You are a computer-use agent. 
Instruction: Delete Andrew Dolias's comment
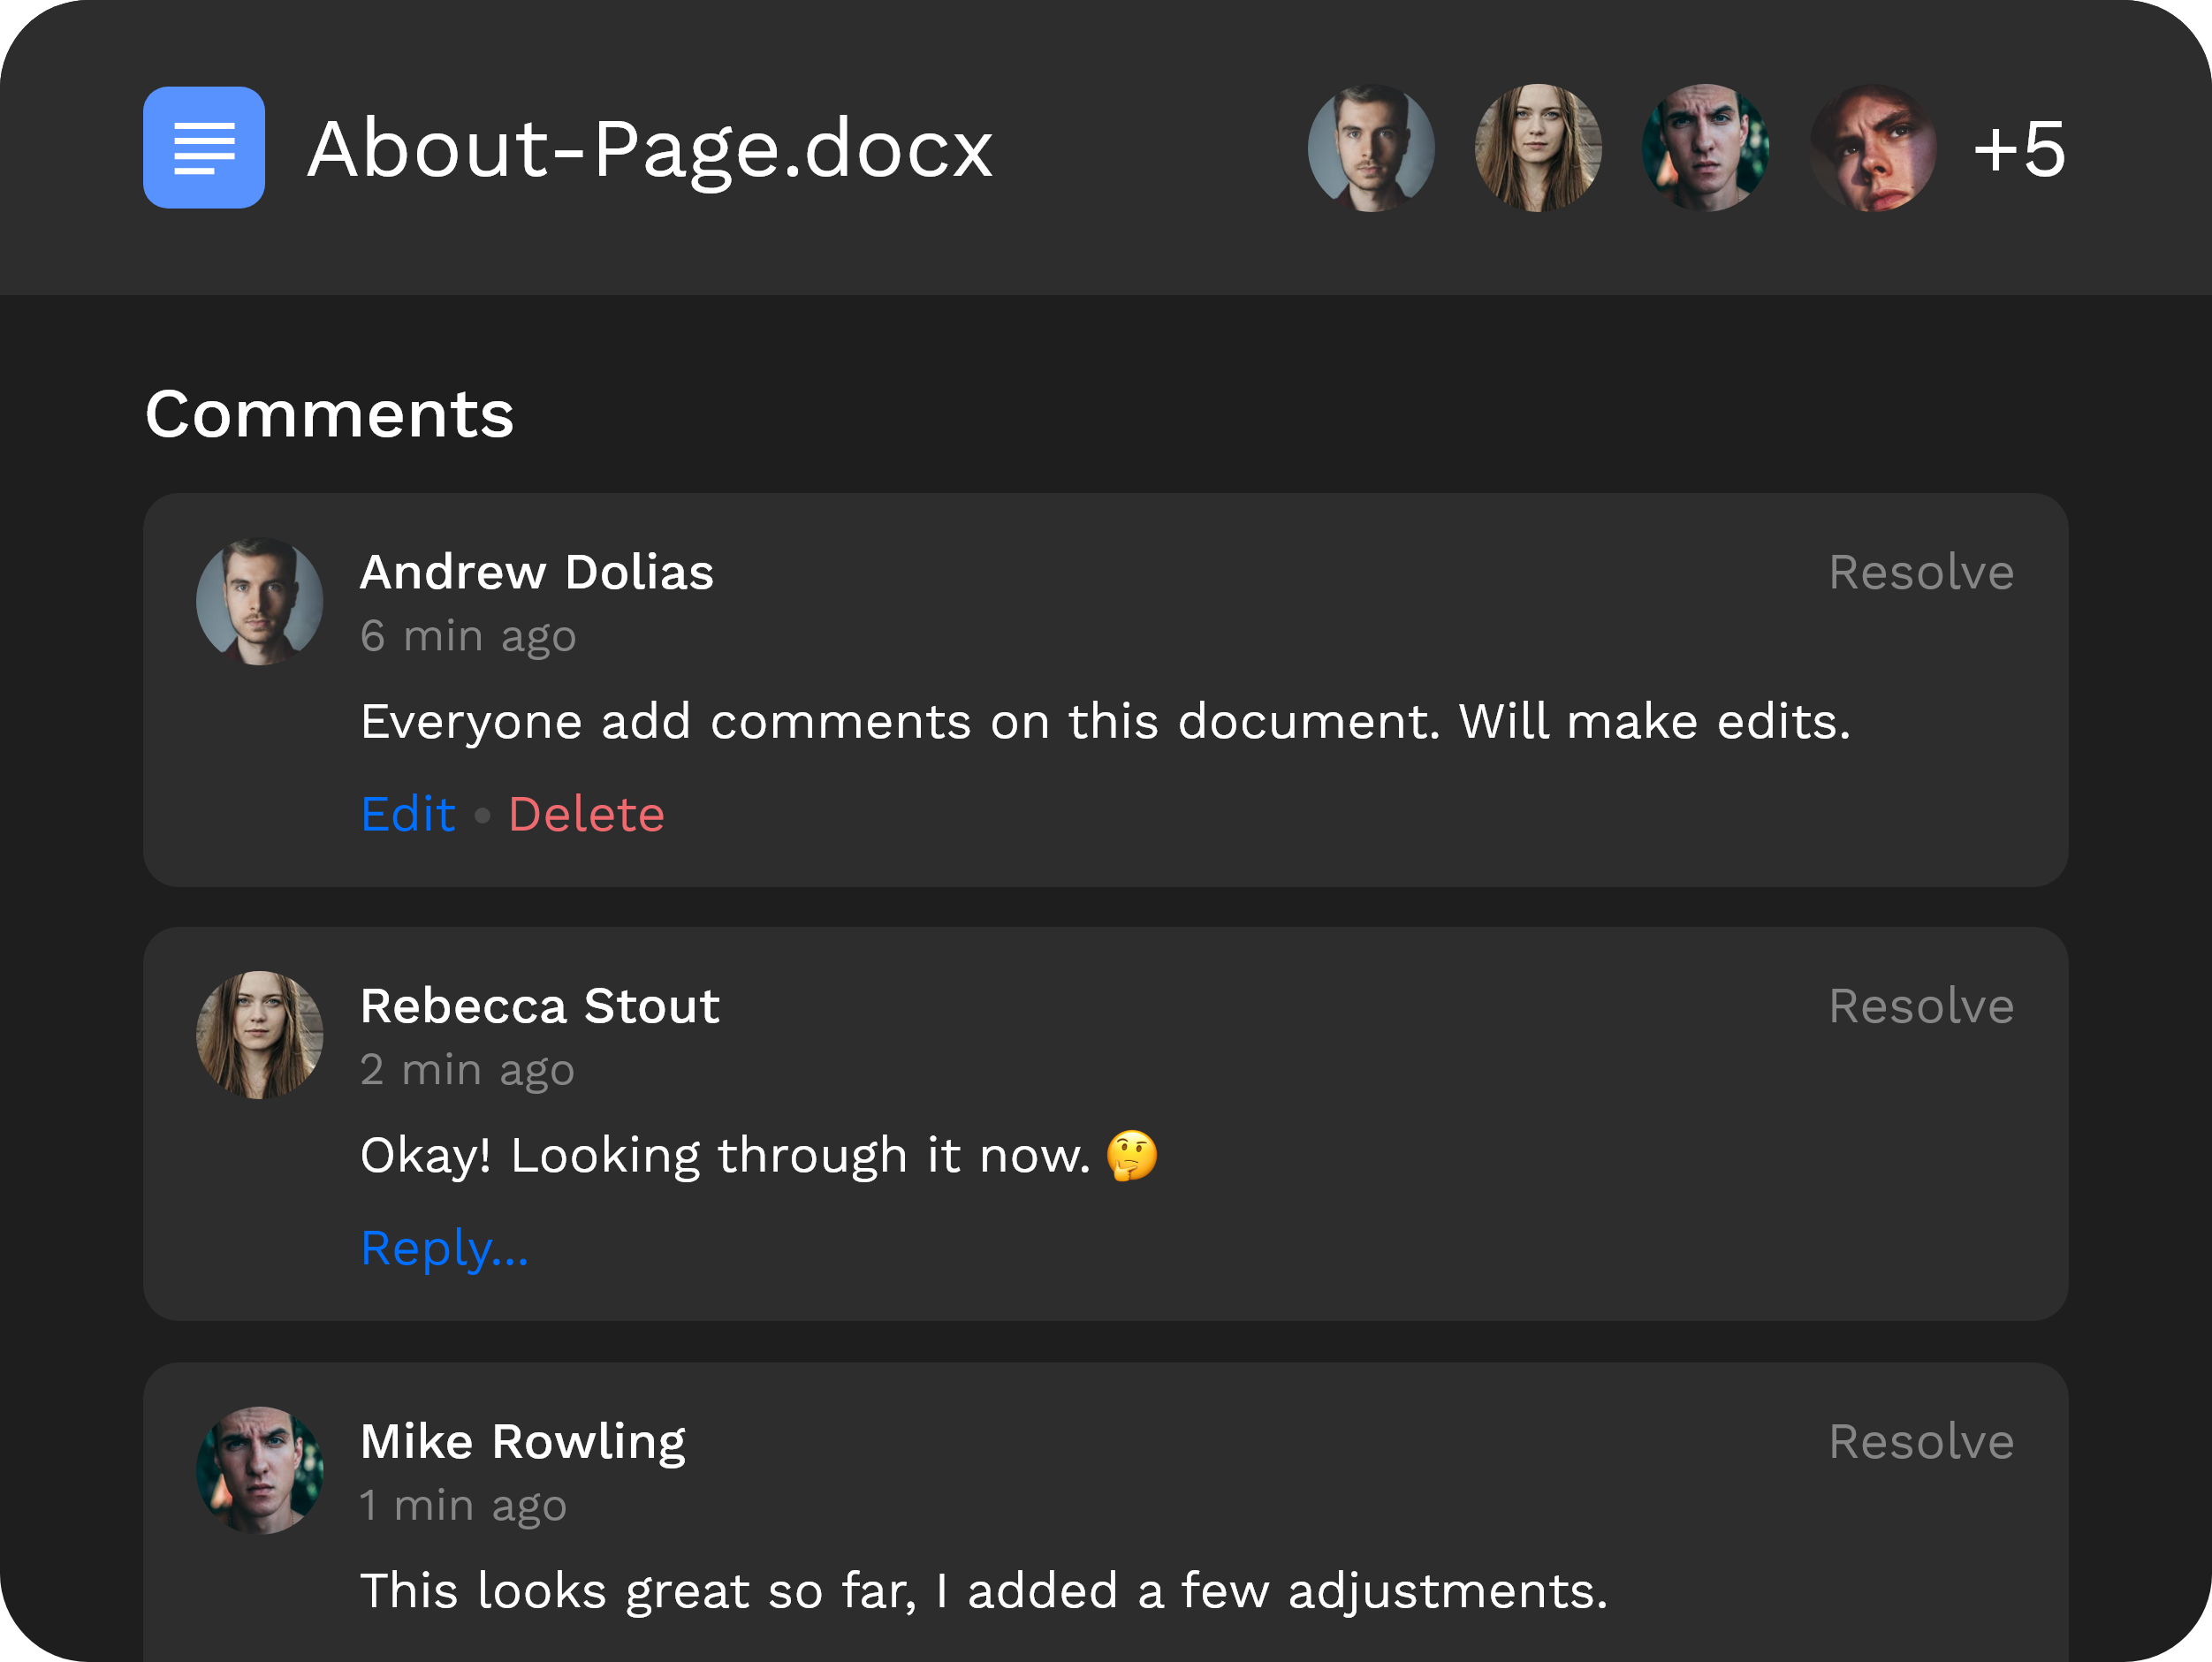tap(586, 813)
